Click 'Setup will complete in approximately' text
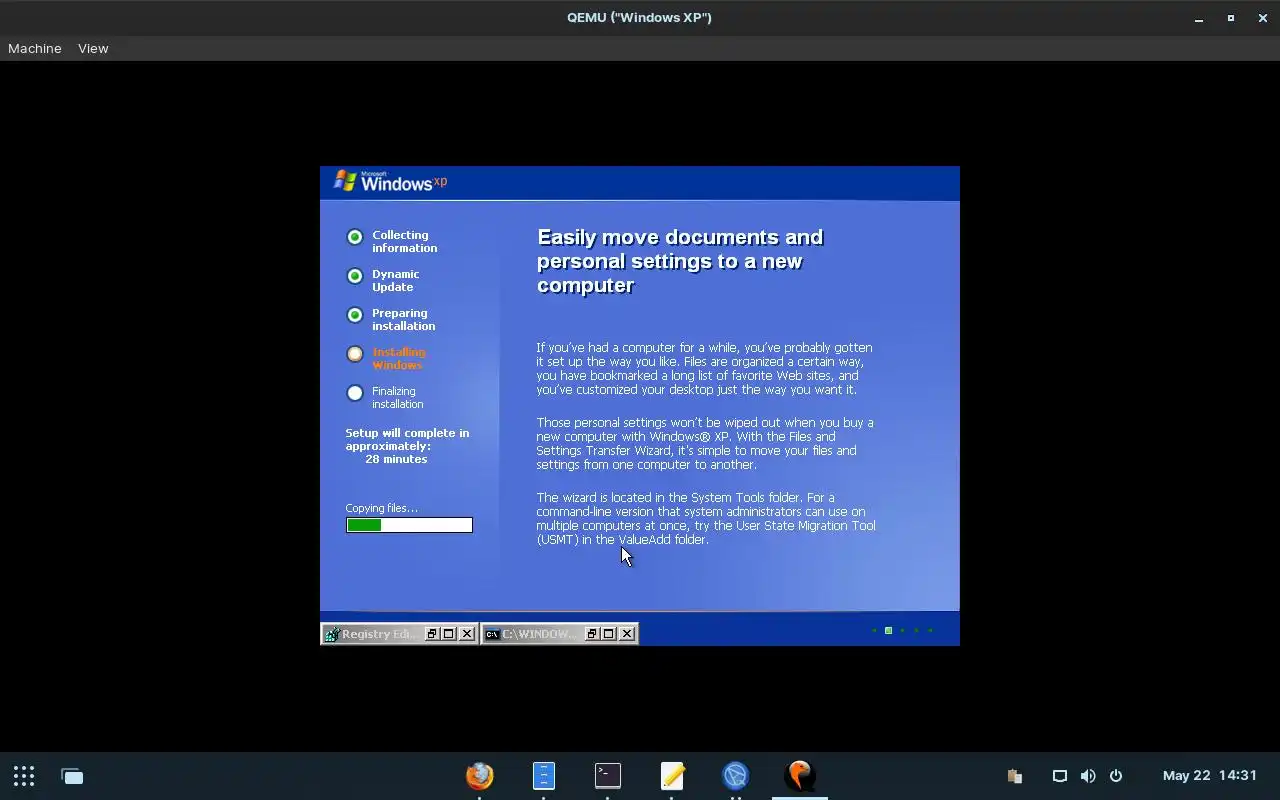The image size is (1280, 800). [407, 440]
